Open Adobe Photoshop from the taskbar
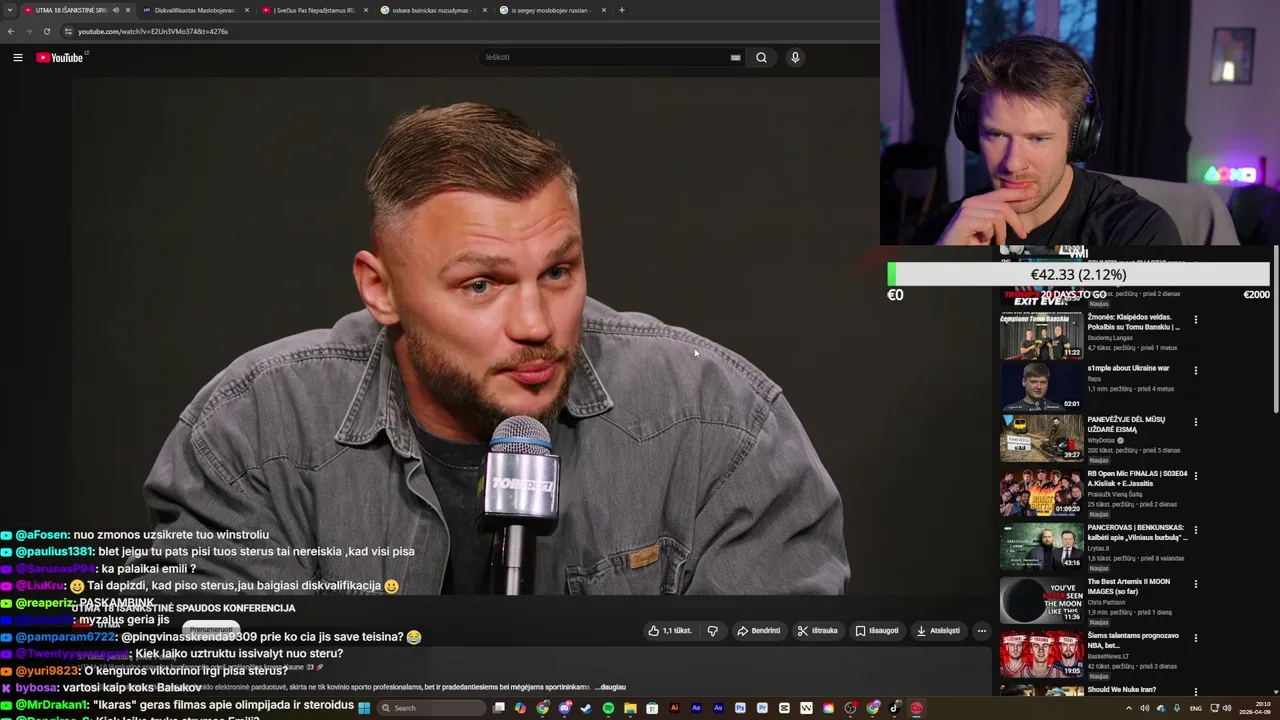Image resolution: width=1280 pixels, height=720 pixels. click(x=740, y=708)
